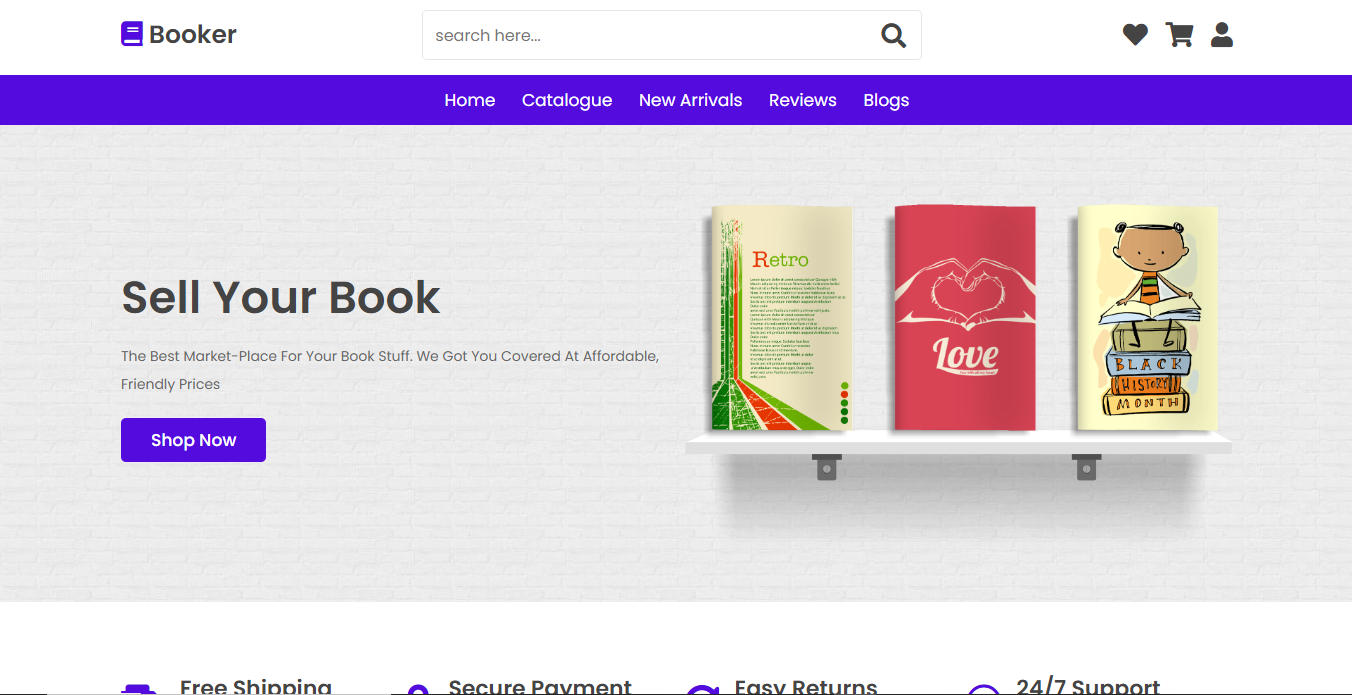Select the Black History Month cover
The image size is (1352, 695).
[x=1147, y=318]
